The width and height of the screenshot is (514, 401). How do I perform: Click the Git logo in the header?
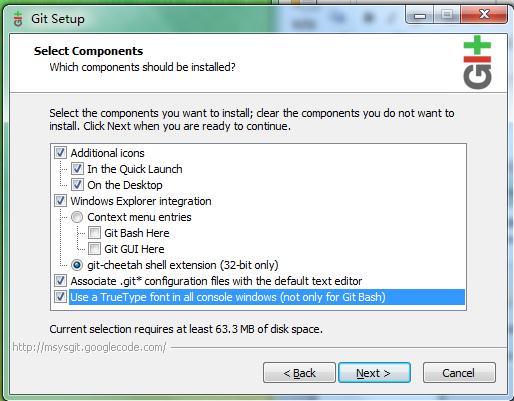click(x=477, y=62)
